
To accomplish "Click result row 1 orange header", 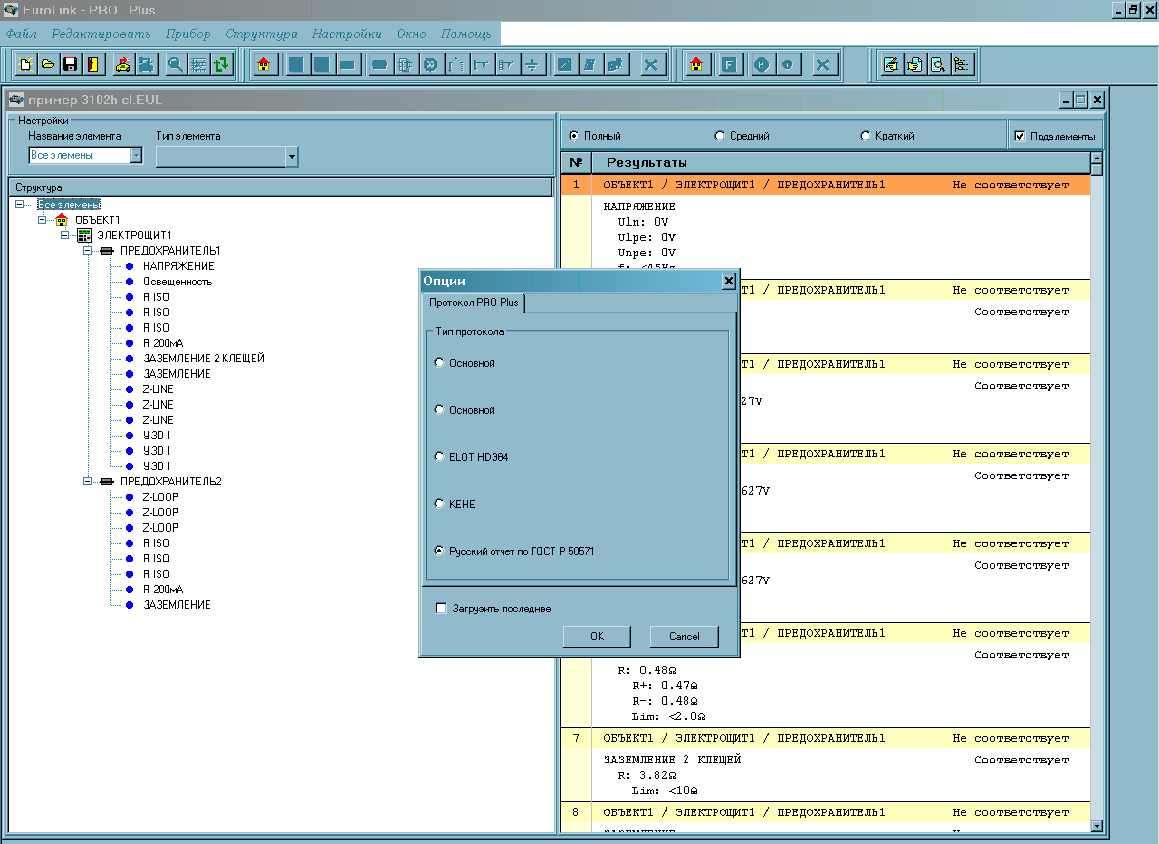I will click(x=826, y=185).
